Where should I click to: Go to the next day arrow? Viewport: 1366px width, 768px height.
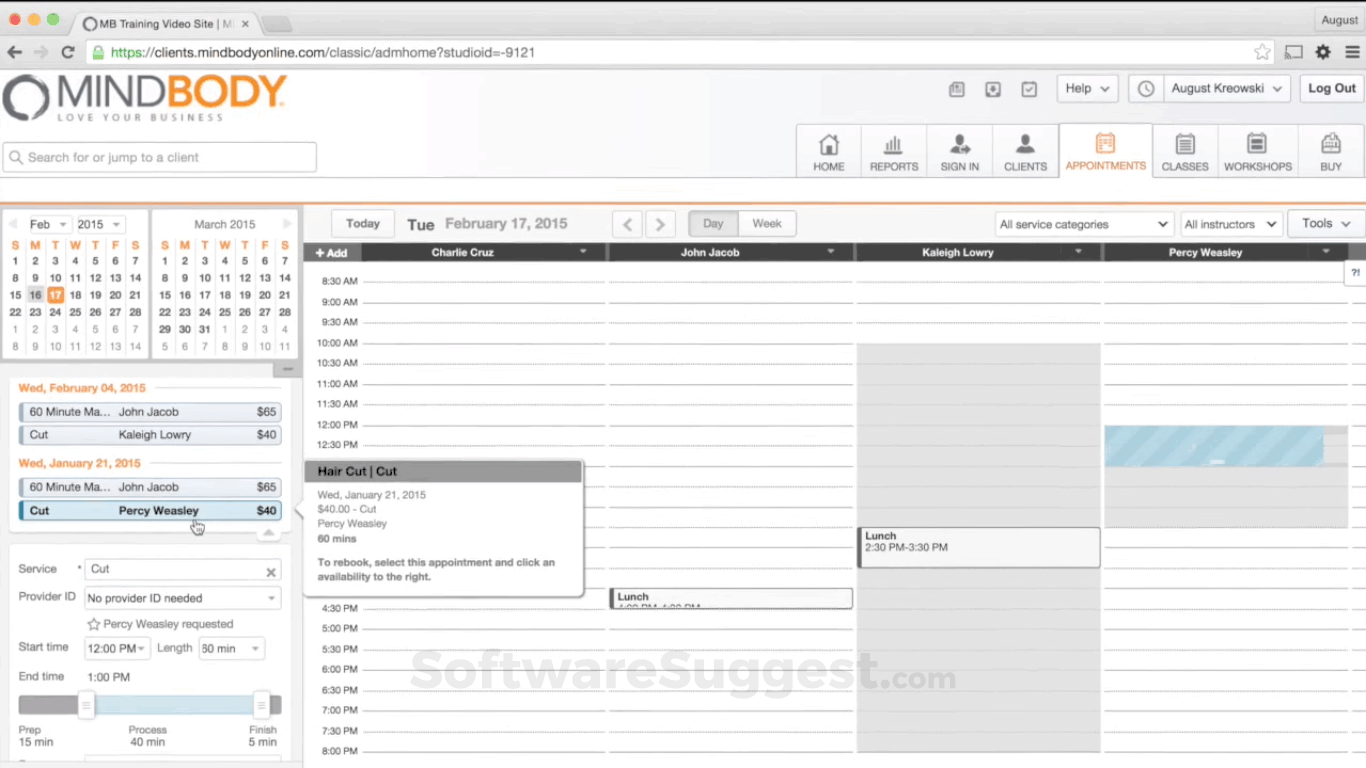click(660, 224)
